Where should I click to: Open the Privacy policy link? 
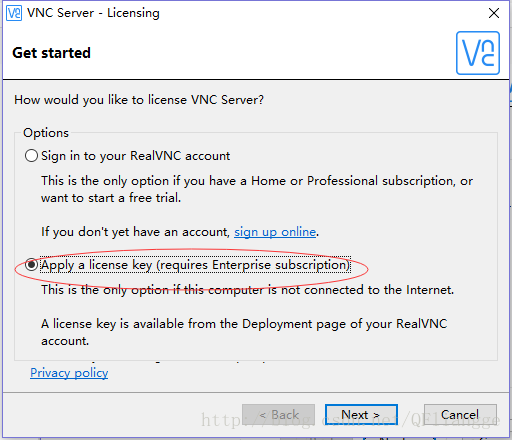click(69, 373)
